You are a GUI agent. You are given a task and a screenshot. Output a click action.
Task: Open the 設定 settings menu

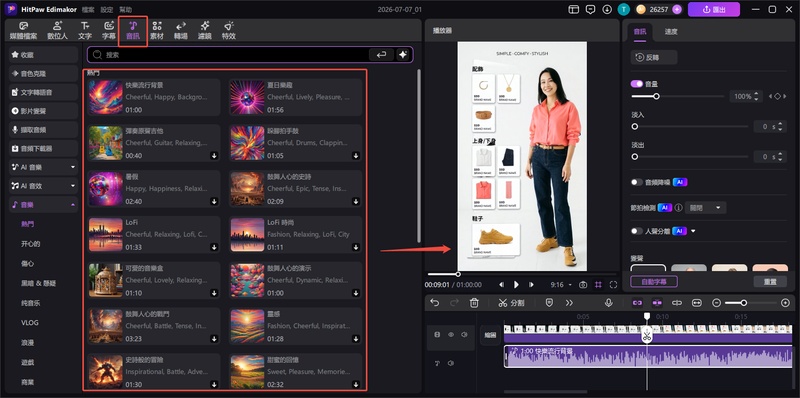(107, 10)
